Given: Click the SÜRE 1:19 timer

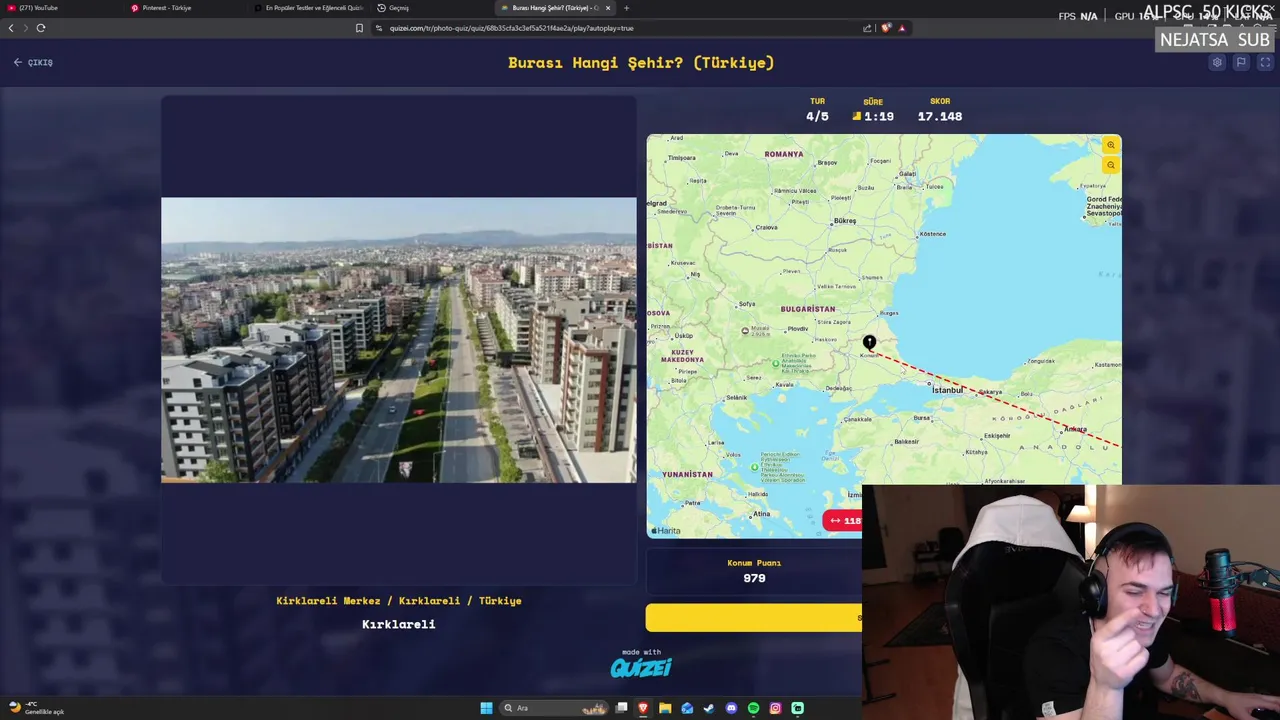Looking at the screenshot, I should [873, 110].
